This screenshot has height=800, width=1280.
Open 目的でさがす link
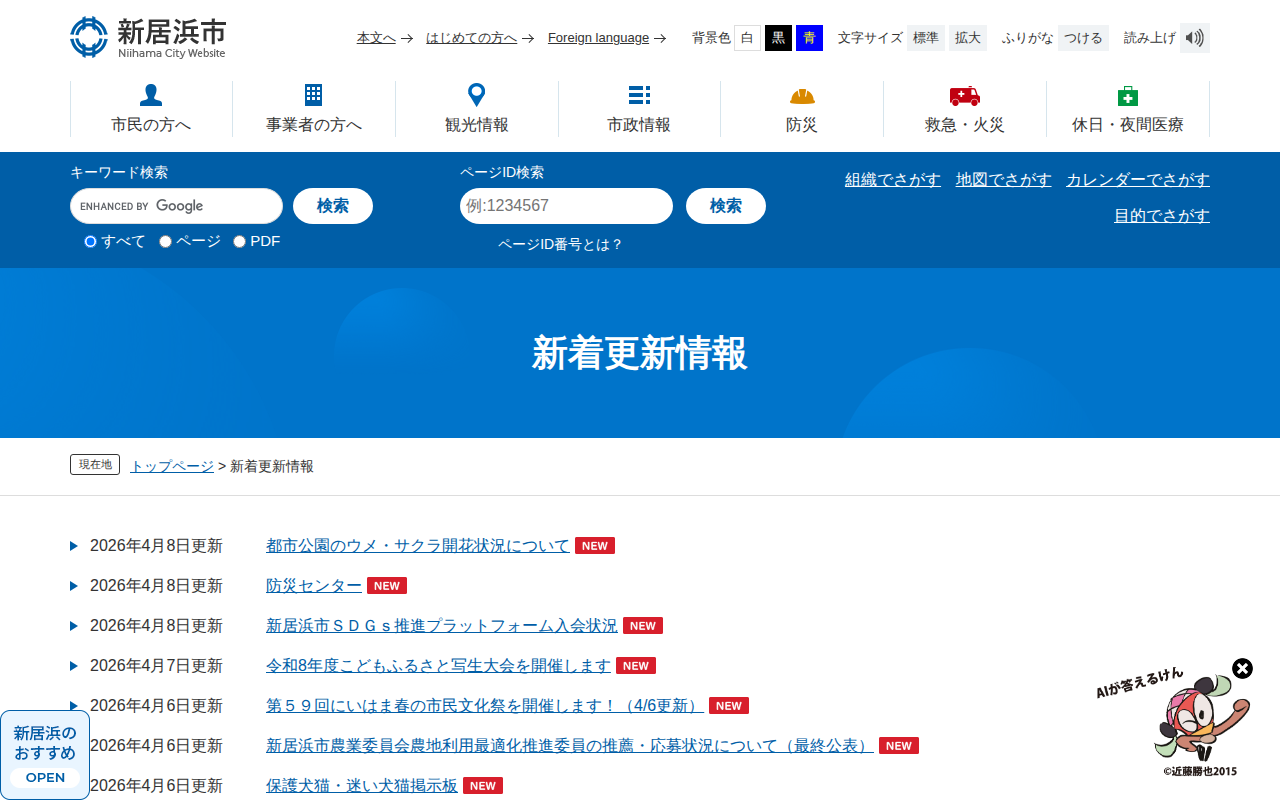pyautogui.click(x=1162, y=216)
